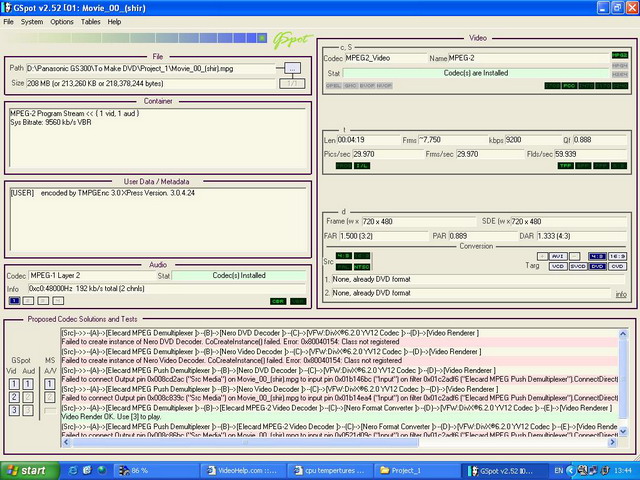Click MS A/V render test 1
Viewport: 640px width, 480px height.
pos(49,384)
